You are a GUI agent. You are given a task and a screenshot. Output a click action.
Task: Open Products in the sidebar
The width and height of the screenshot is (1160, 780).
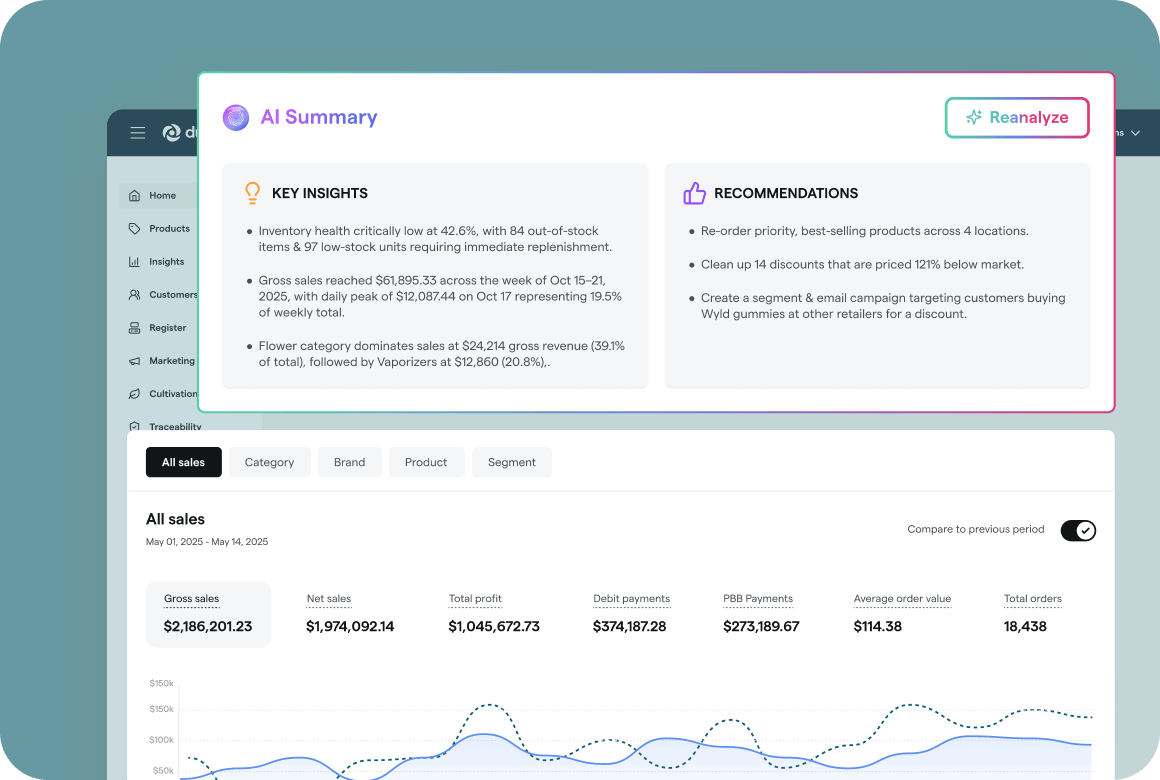pos(158,229)
